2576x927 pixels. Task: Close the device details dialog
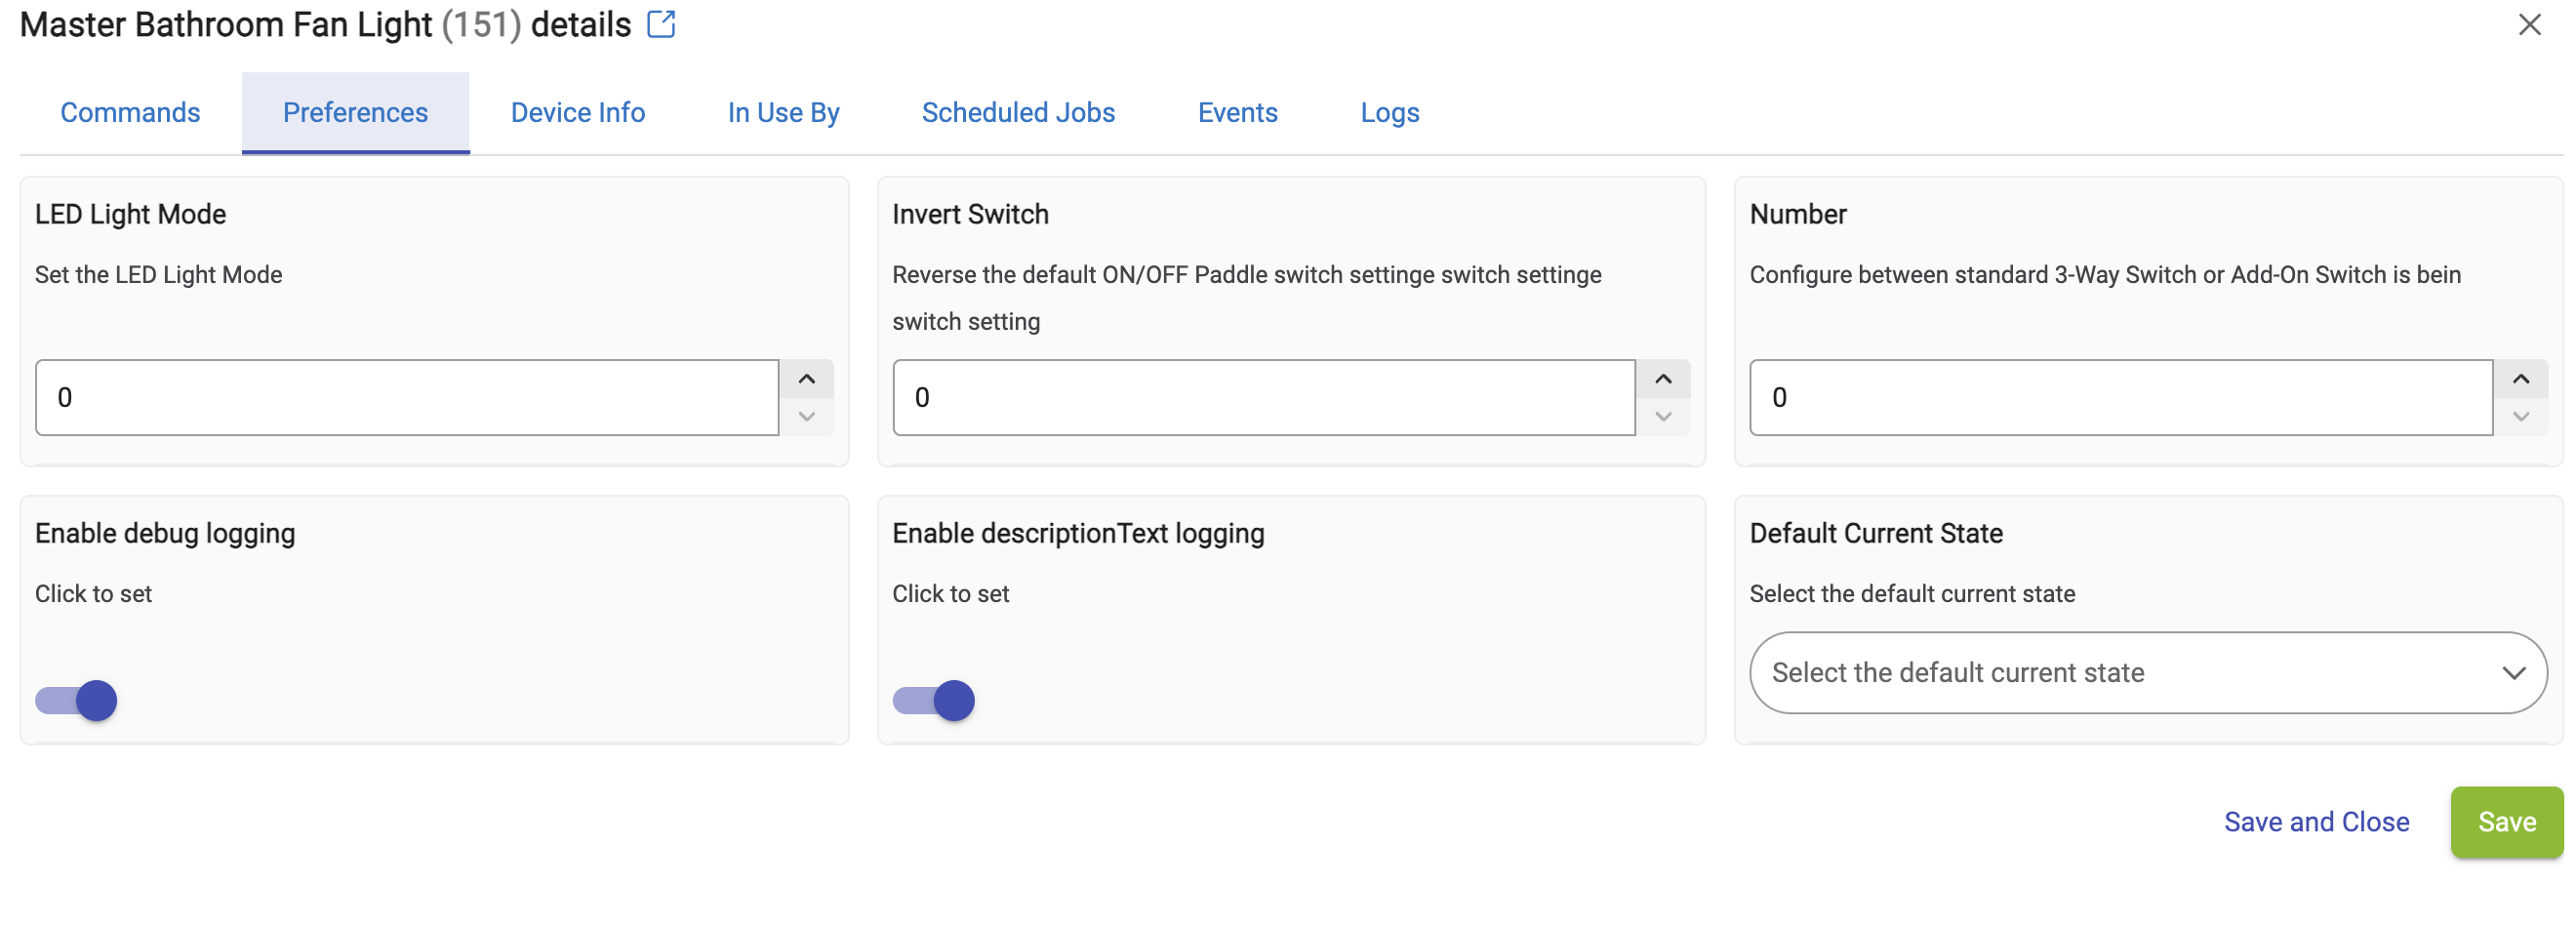click(2529, 24)
